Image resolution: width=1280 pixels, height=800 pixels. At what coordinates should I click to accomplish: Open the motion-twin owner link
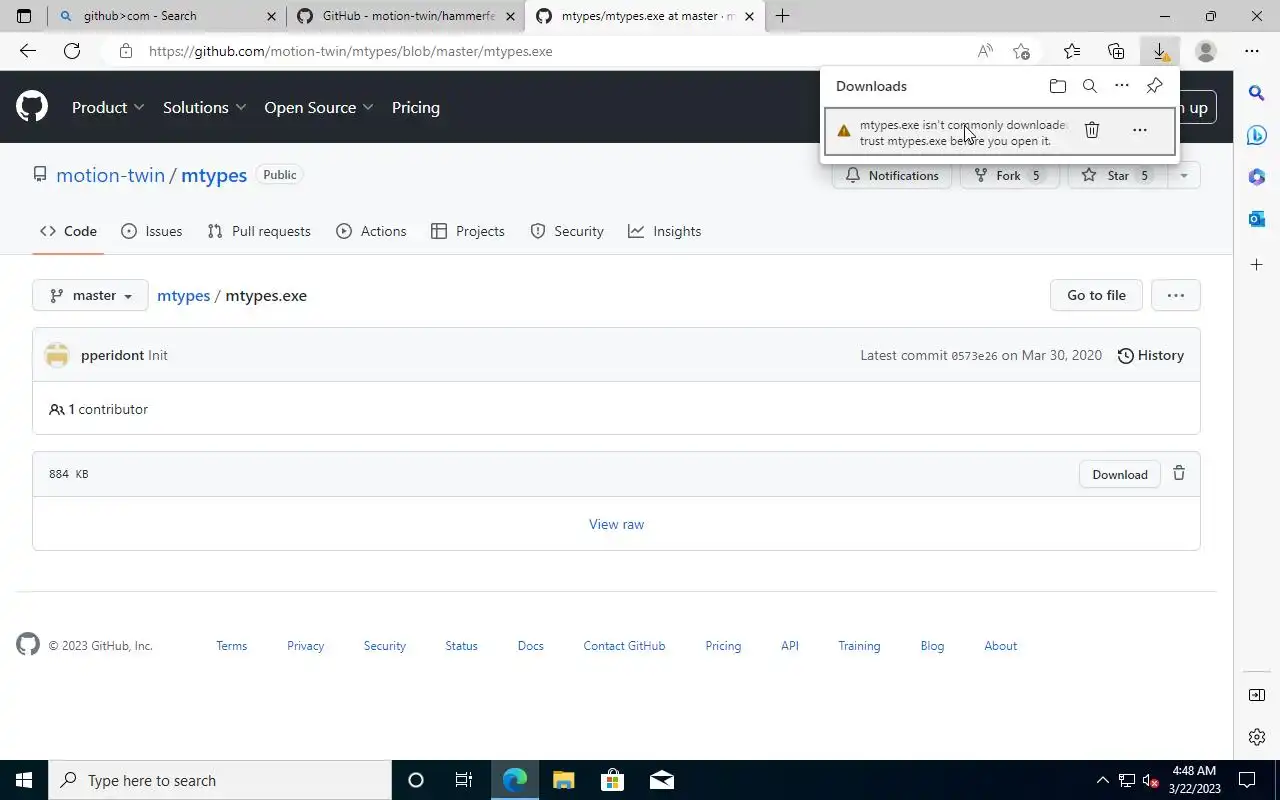110,175
